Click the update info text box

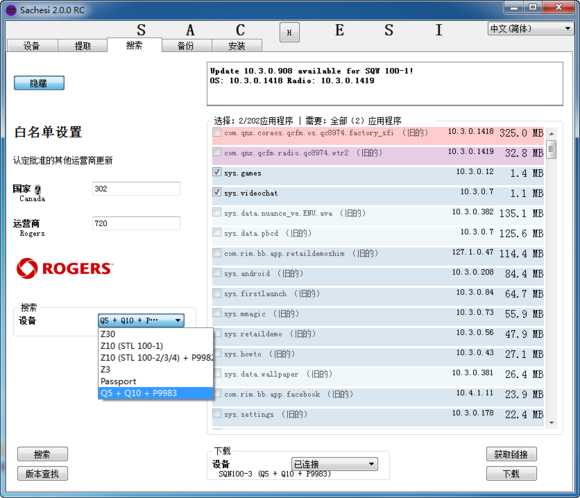coord(385,84)
